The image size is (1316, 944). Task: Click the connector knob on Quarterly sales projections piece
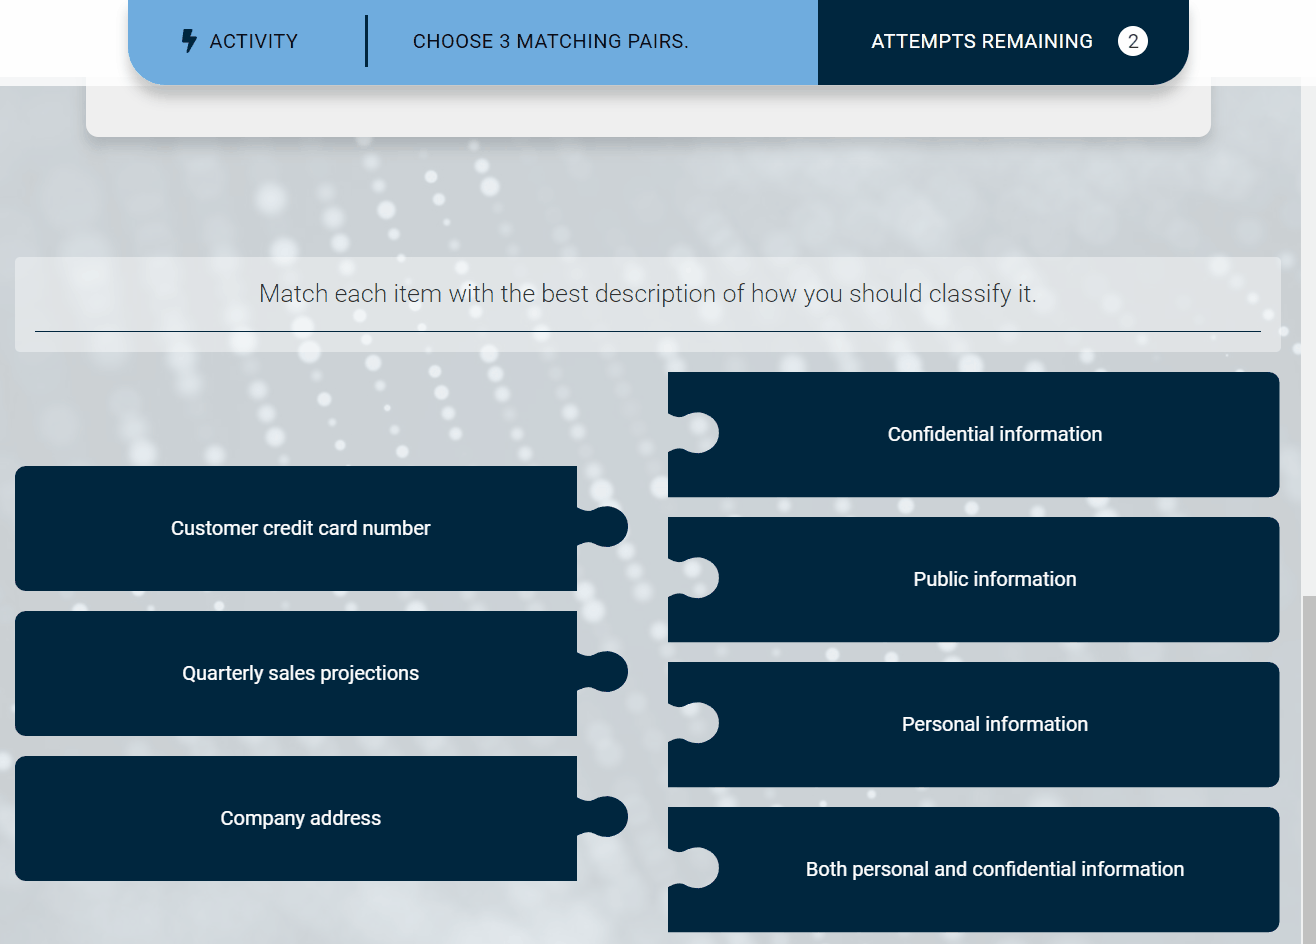click(606, 672)
